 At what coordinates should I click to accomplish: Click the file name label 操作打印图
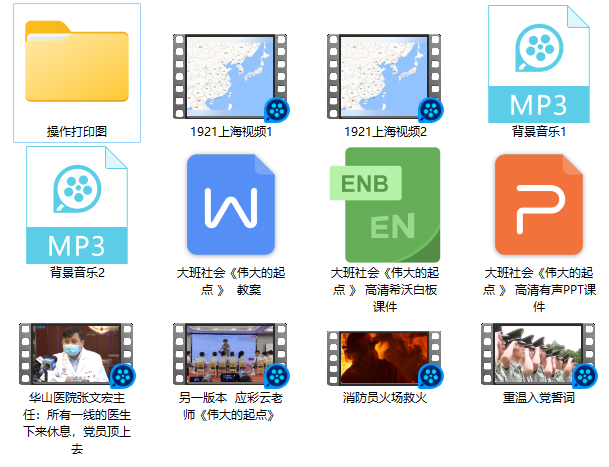click(77, 131)
